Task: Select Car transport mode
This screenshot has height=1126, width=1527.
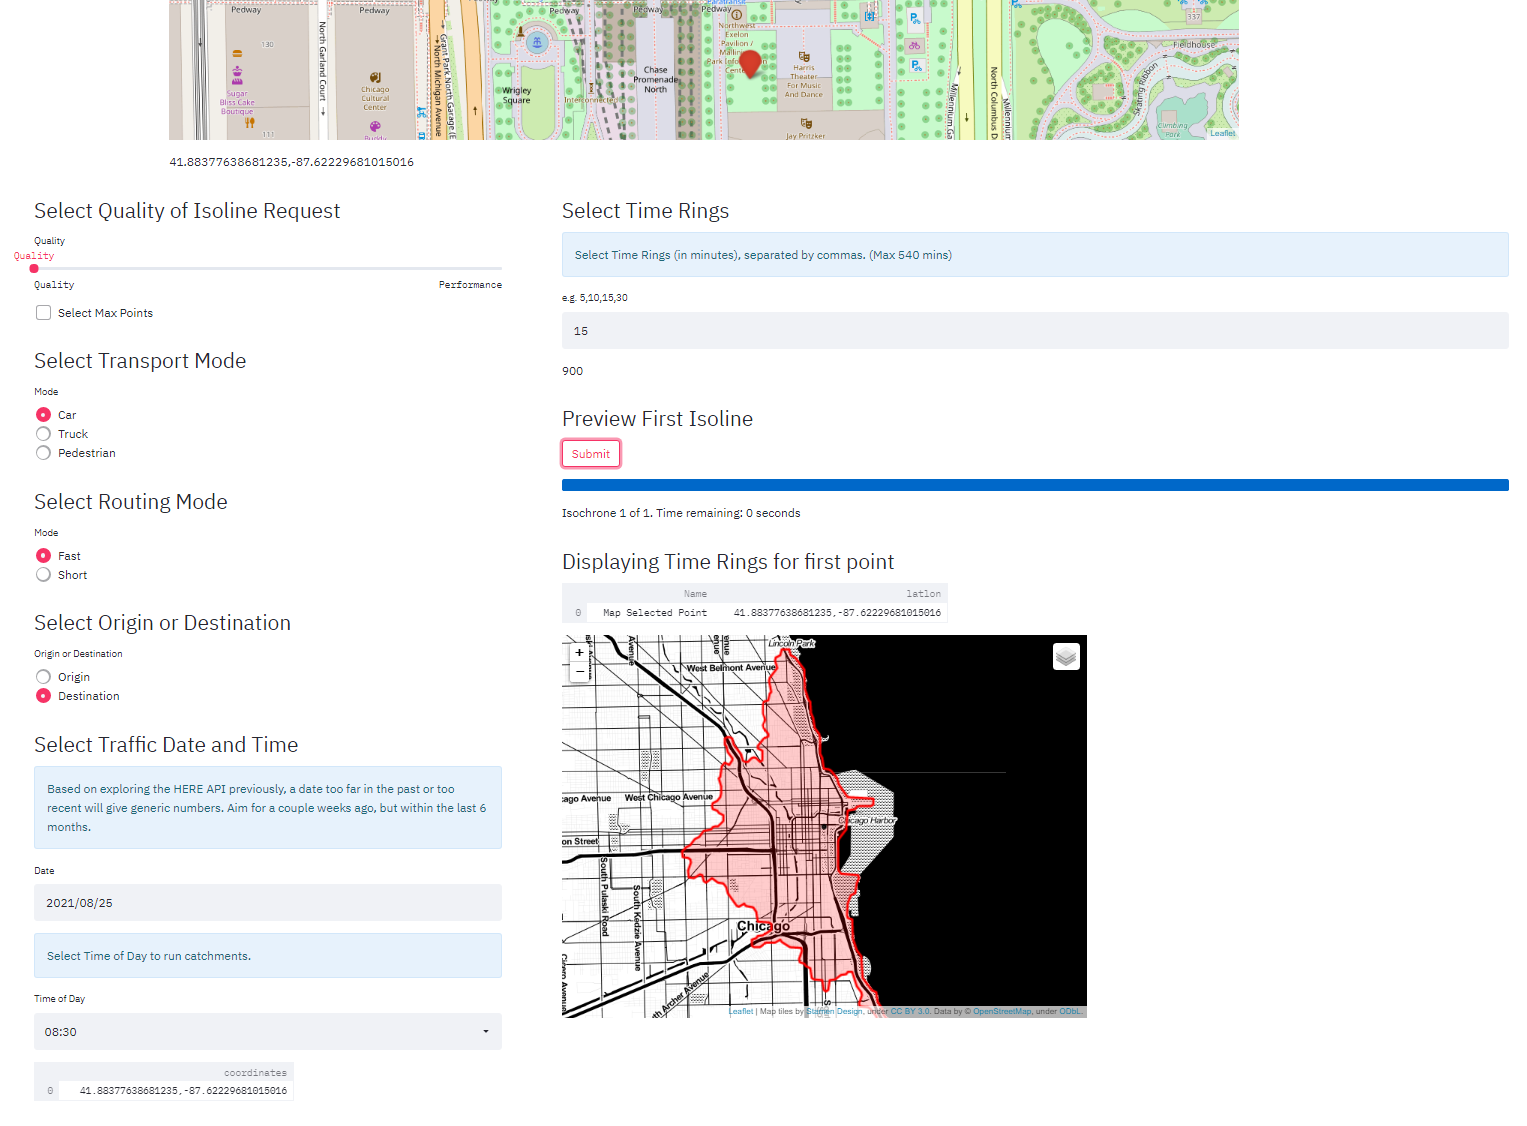Action: (43, 415)
